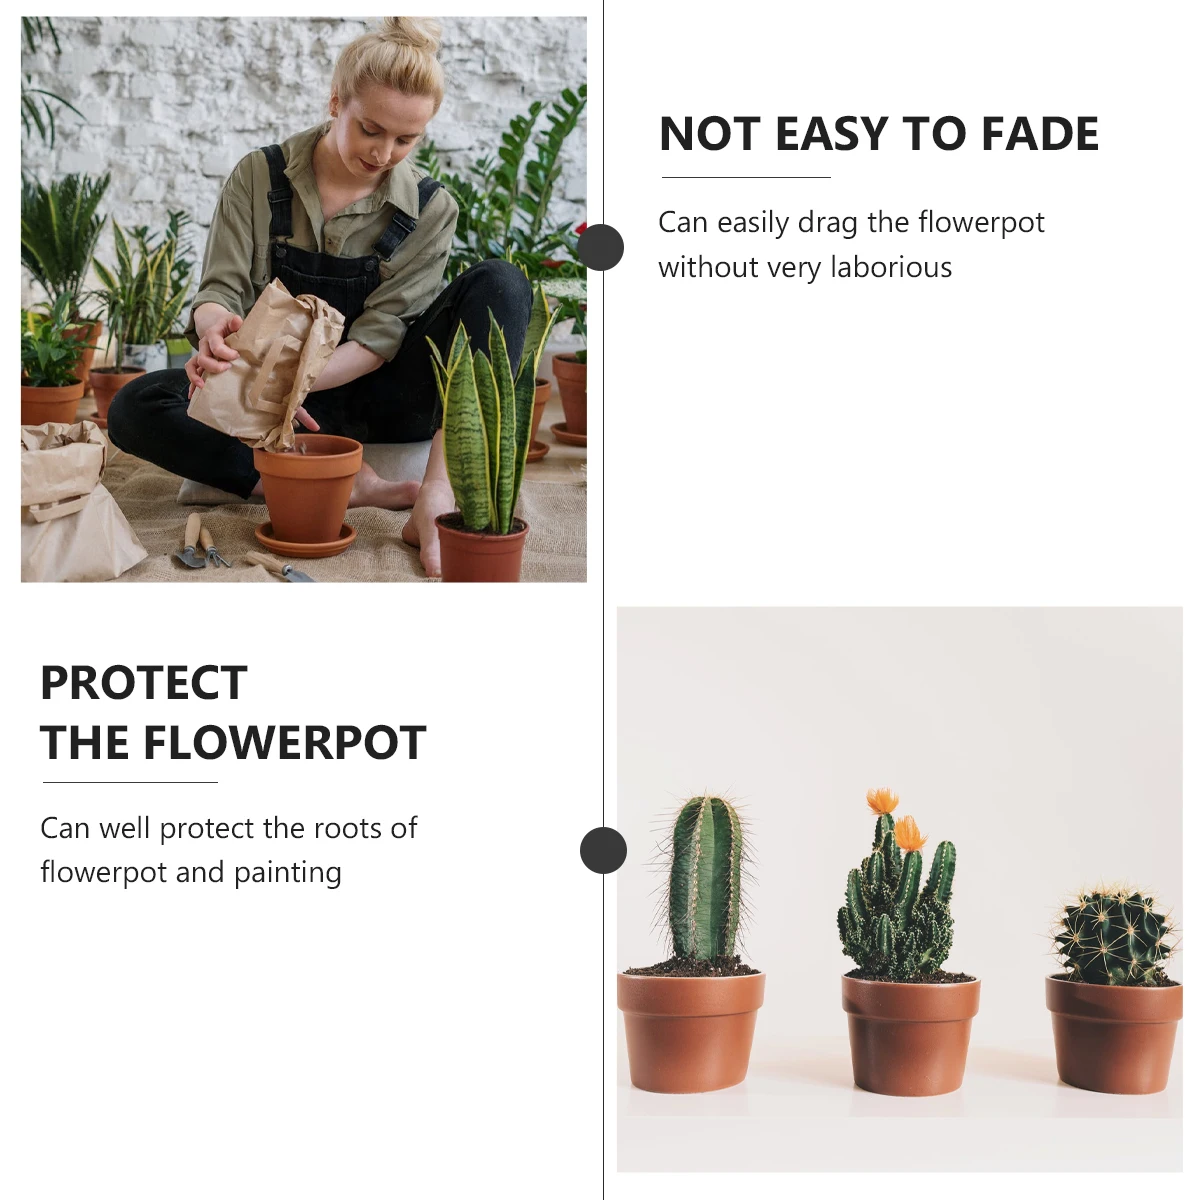The height and width of the screenshot is (1200, 1200).
Task: Click the text 'without very laborious'
Action: click(x=805, y=267)
